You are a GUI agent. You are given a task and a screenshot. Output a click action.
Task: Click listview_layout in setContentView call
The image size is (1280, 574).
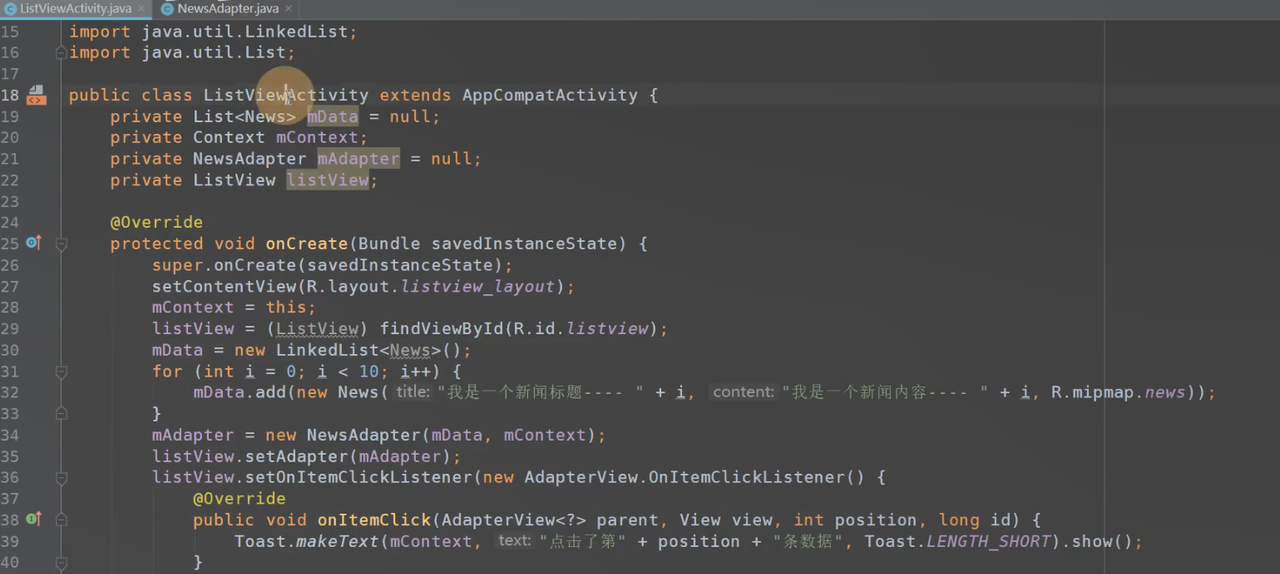pos(477,286)
